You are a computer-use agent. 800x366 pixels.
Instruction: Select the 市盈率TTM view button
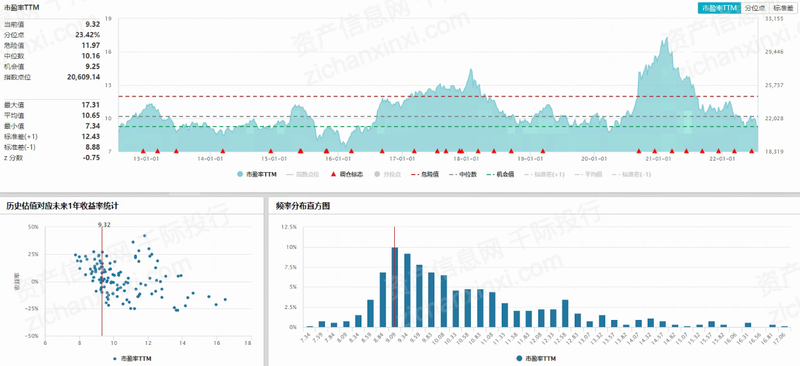(719, 8)
